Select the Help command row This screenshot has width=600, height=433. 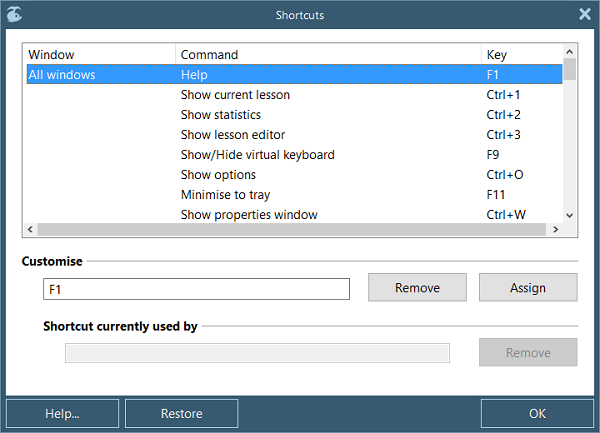(x=295, y=75)
